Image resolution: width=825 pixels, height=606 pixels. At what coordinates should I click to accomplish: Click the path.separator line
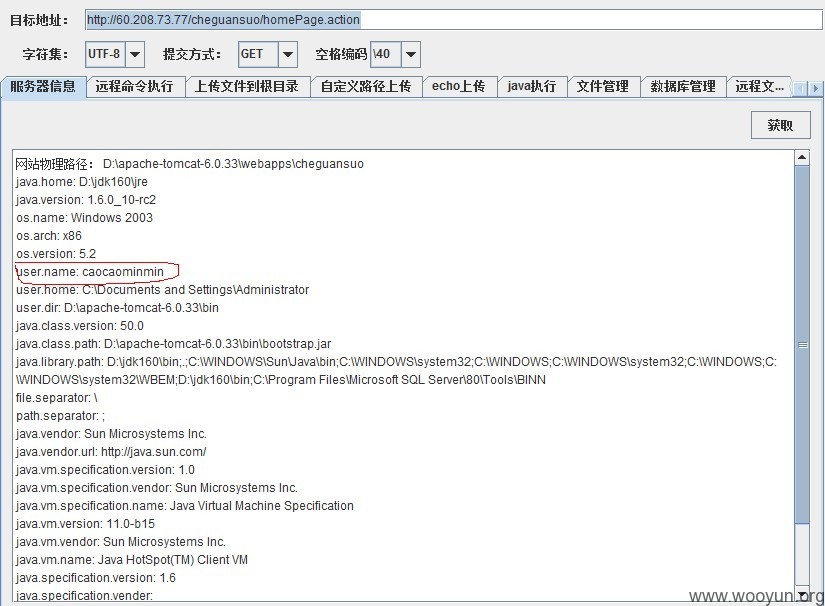point(61,416)
